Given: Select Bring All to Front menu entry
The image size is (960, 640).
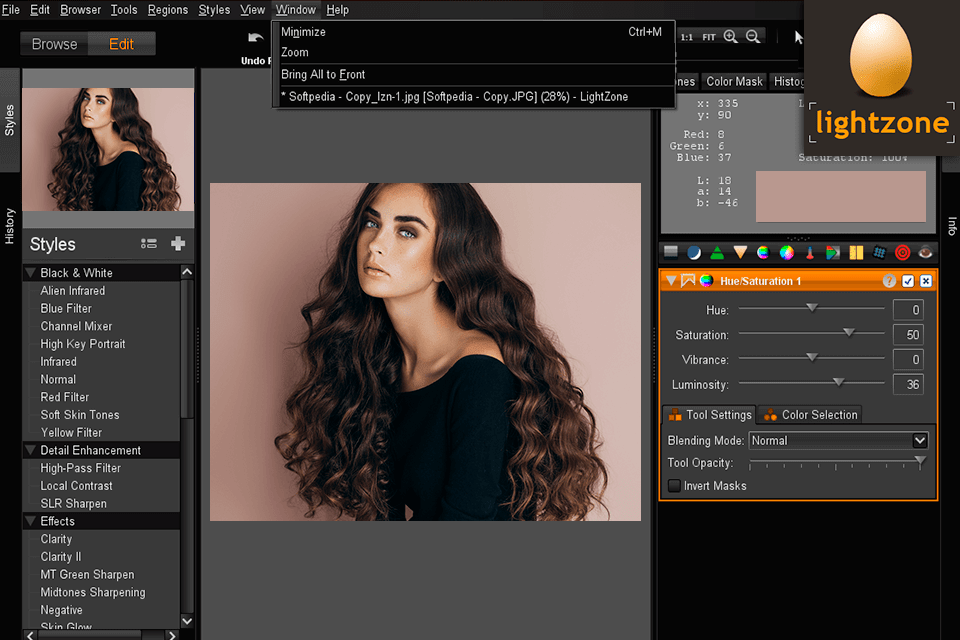Looking at the screenshot, I should coord(323,75).
